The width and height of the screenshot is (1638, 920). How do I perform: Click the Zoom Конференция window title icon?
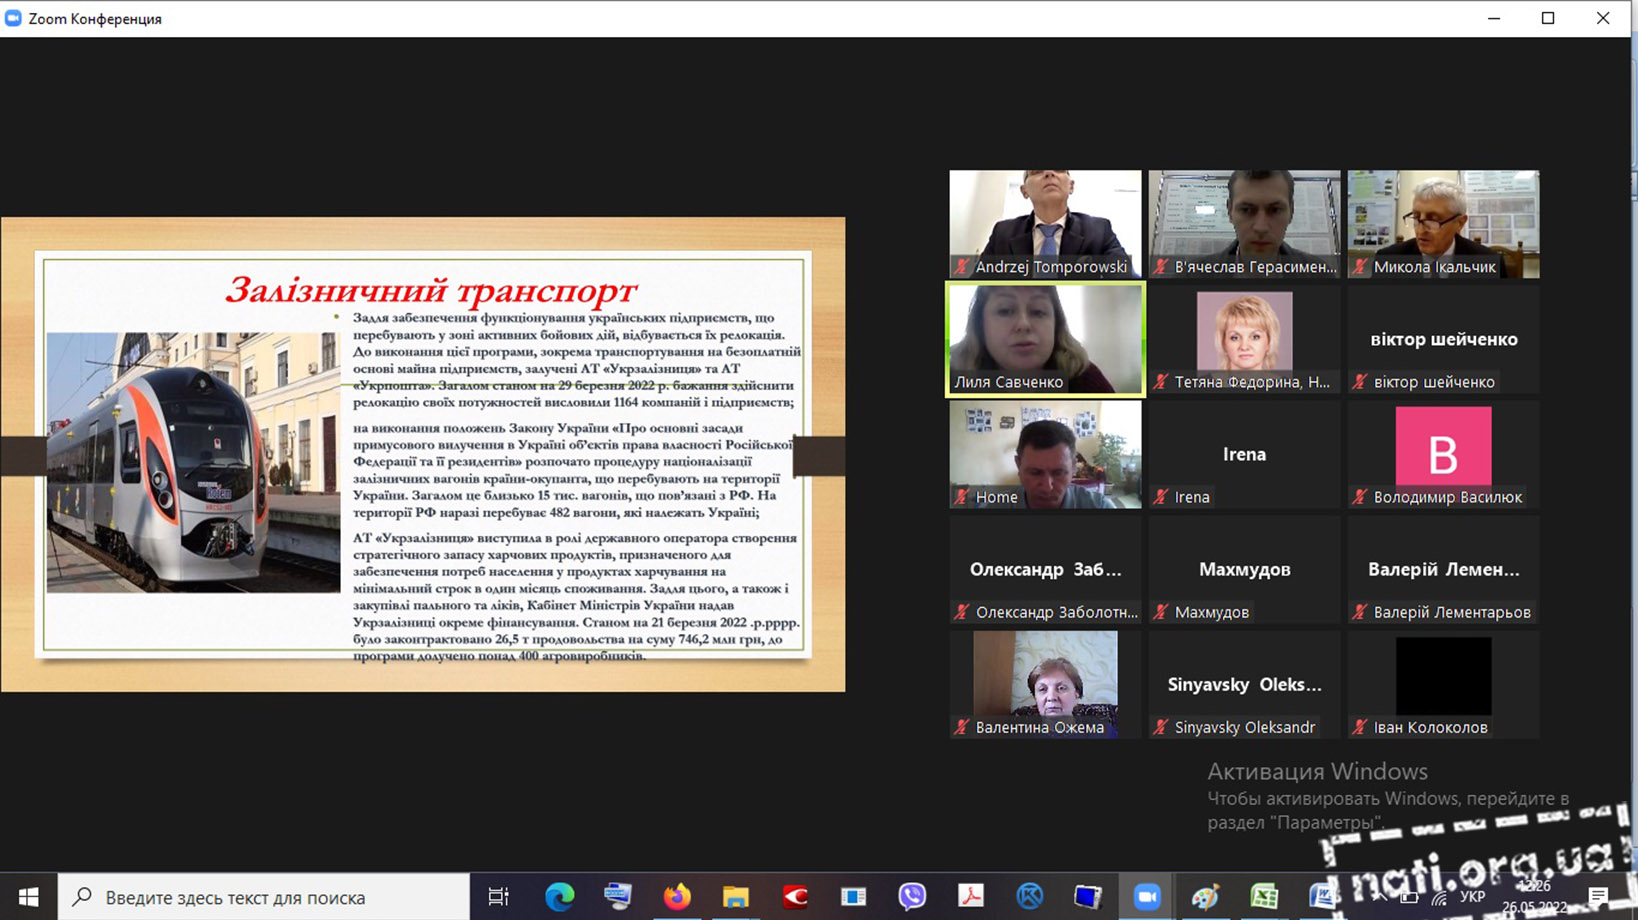point(13,18)
